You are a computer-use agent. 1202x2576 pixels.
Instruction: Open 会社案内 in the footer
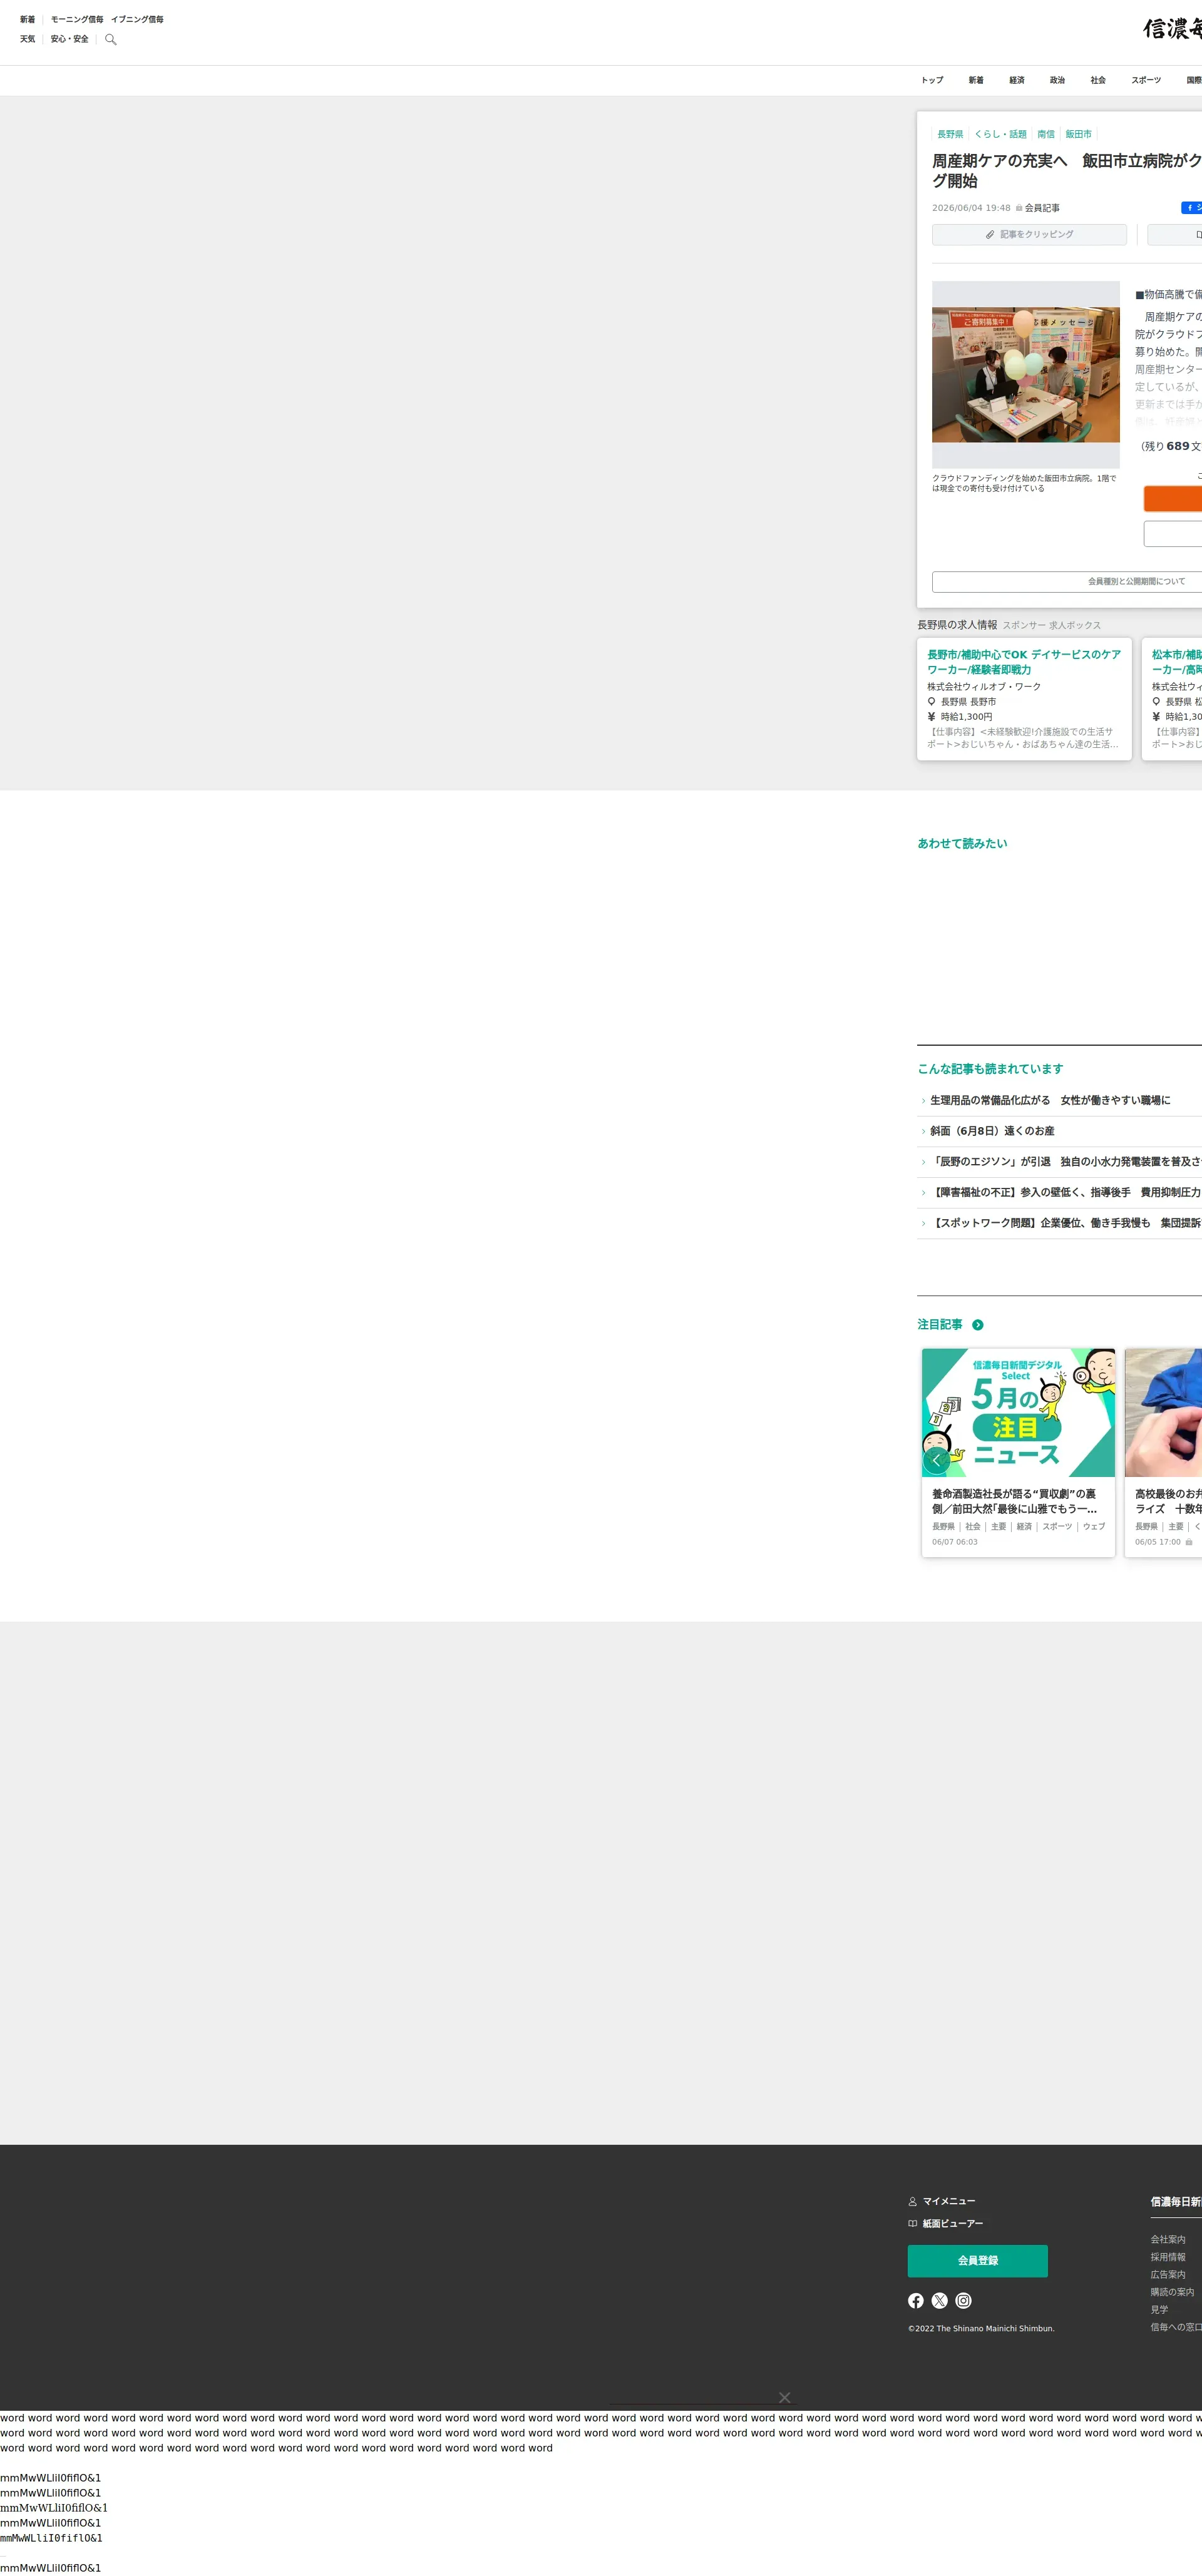1168,2240
